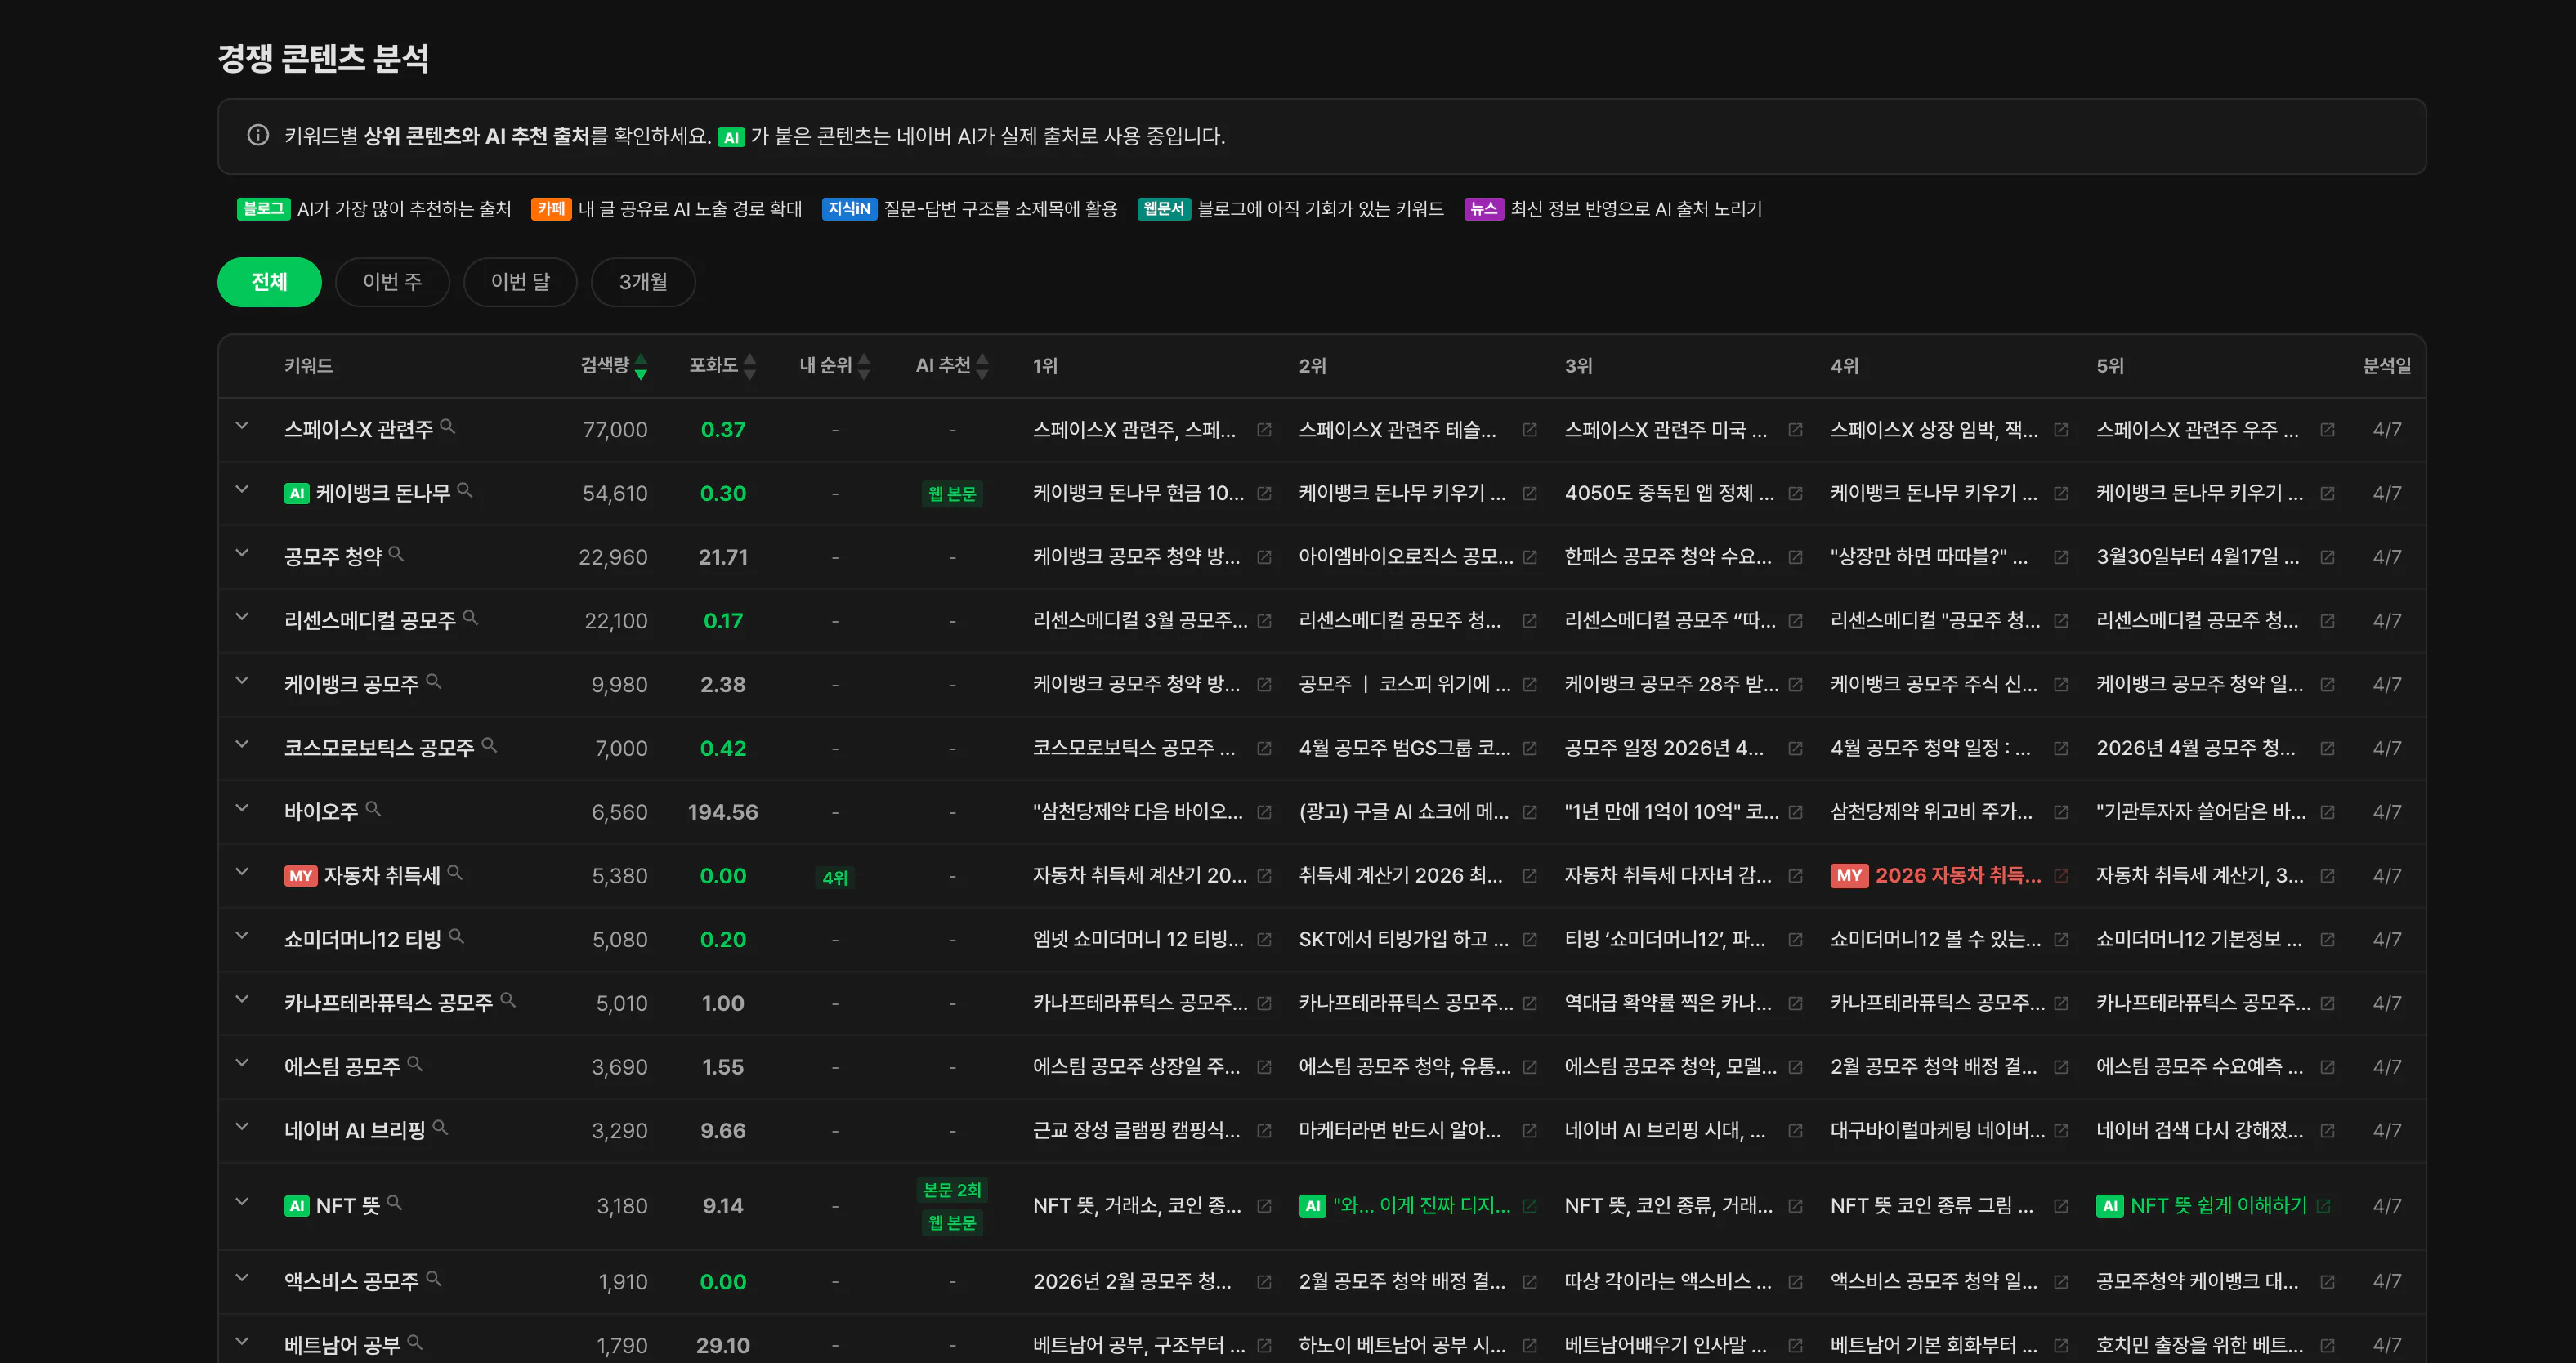2576x1363 pixels.
Task: Open NFT 뜻 쉽게 이해하기 link
Action: 2218,1206
